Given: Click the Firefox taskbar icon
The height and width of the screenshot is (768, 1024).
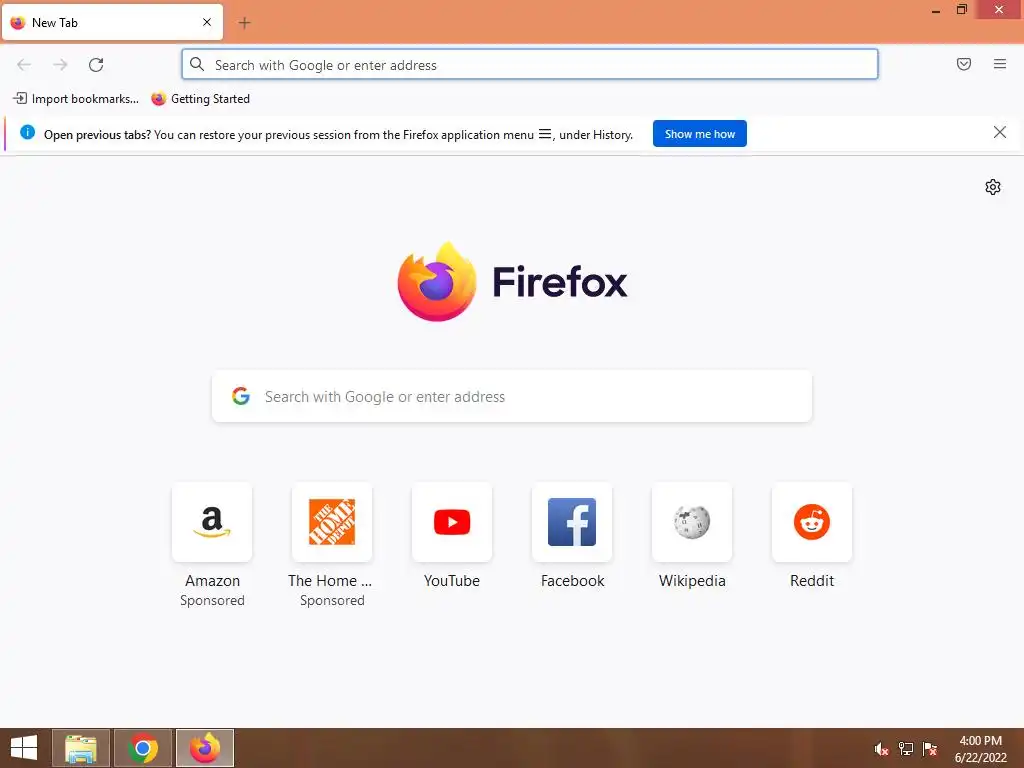Looking at the screenshot, I should (205, 748).
